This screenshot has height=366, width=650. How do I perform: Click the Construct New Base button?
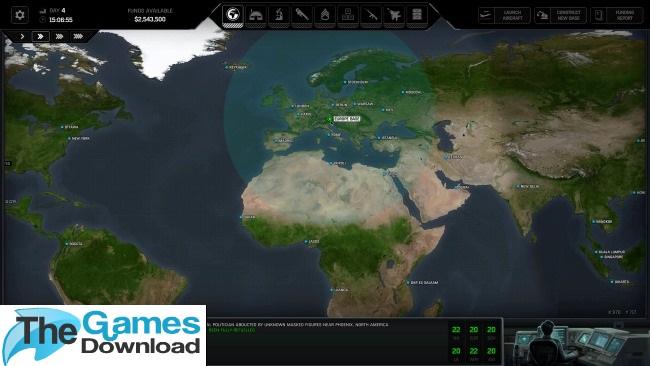(560, 15)
